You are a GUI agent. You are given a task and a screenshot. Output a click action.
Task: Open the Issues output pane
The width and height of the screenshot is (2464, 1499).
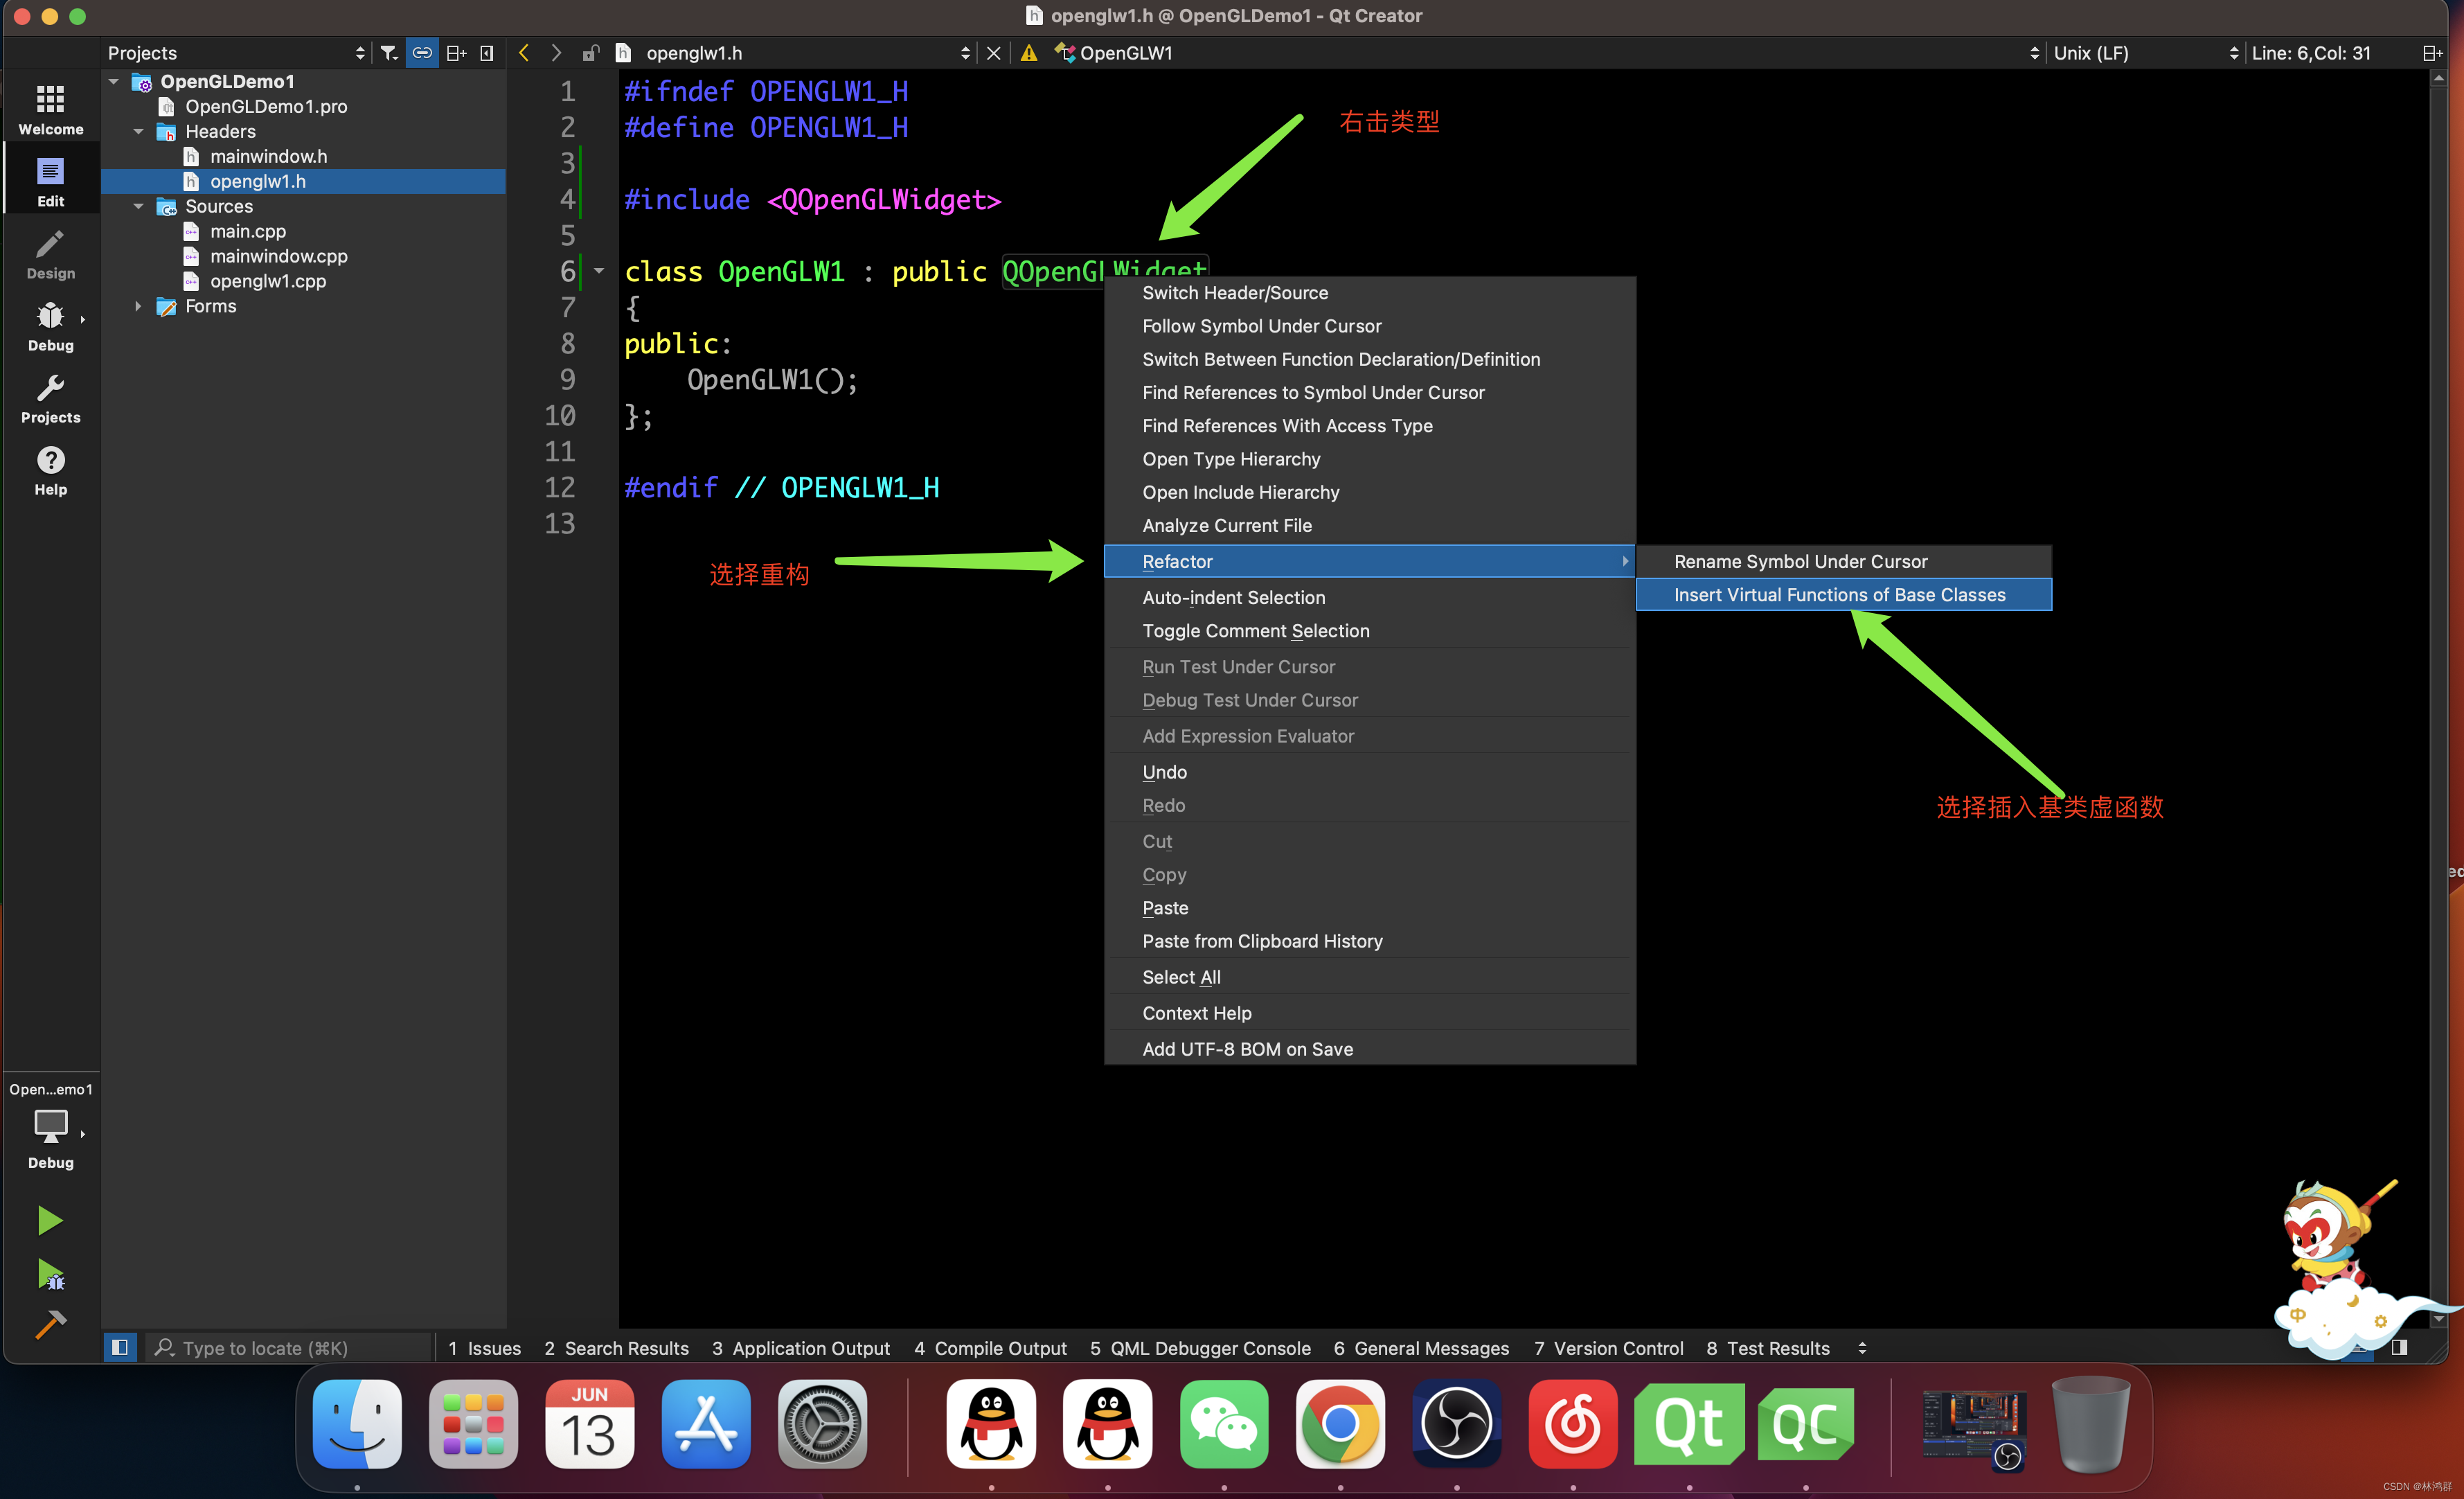(484, 1348)
